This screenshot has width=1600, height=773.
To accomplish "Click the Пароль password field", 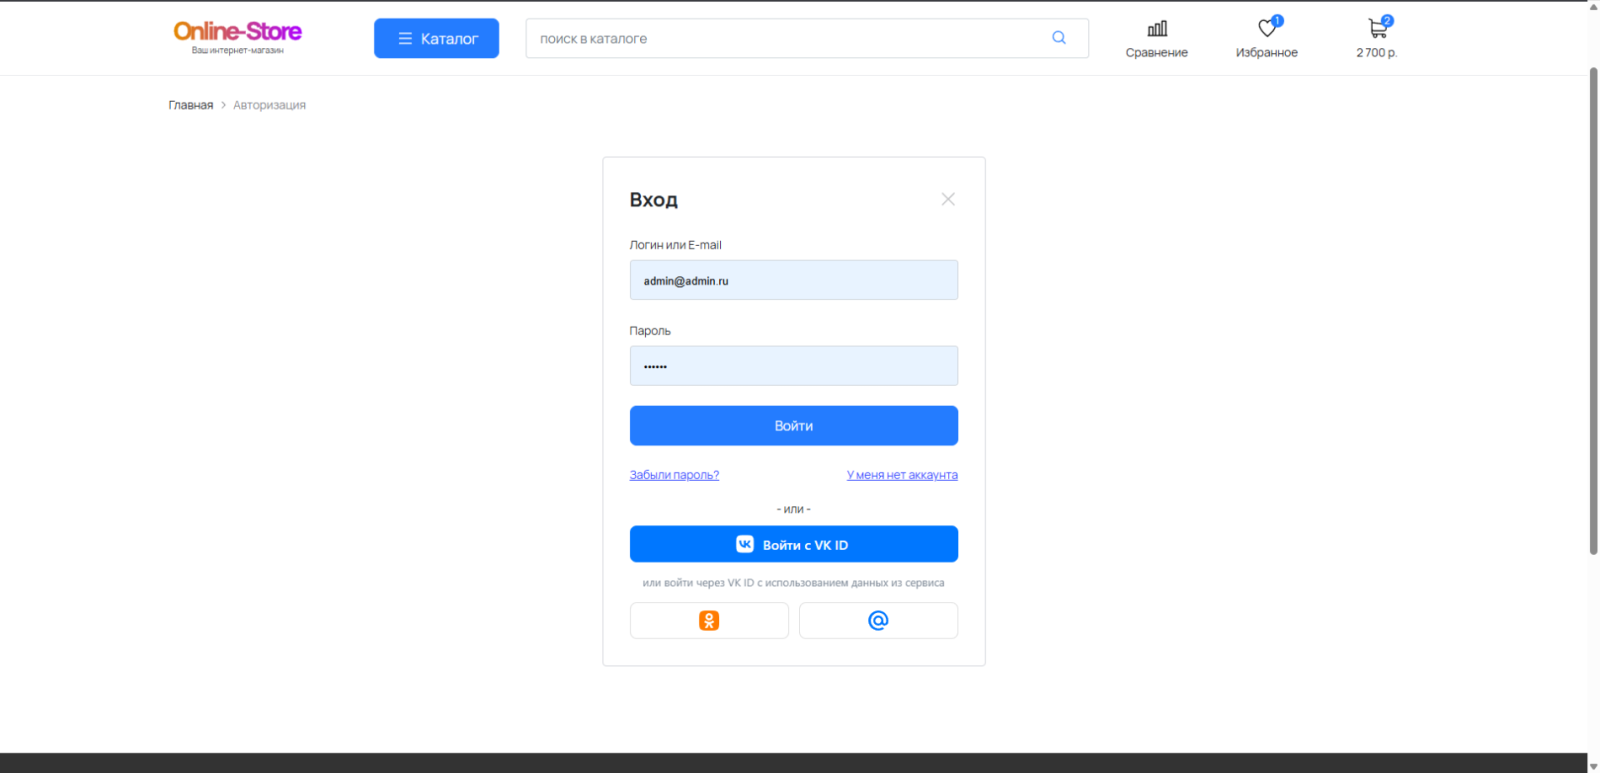I will tap(793, 366).
